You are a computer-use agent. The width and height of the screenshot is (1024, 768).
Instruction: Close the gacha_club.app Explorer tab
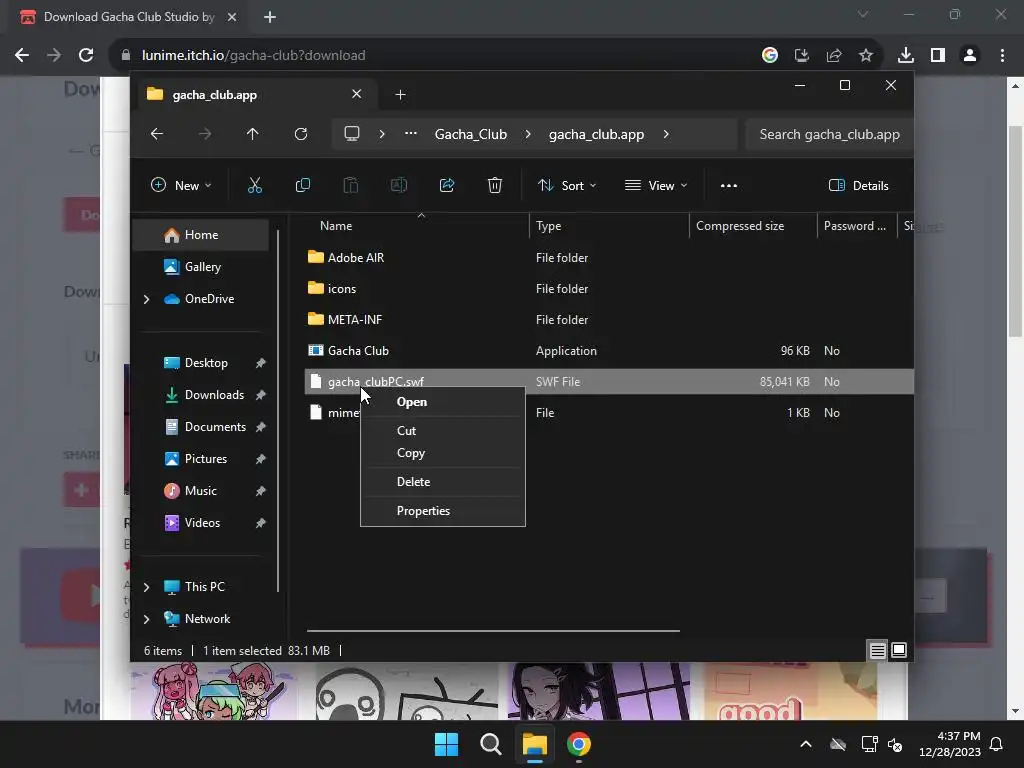pyautogui.click(x=357, y=94)
